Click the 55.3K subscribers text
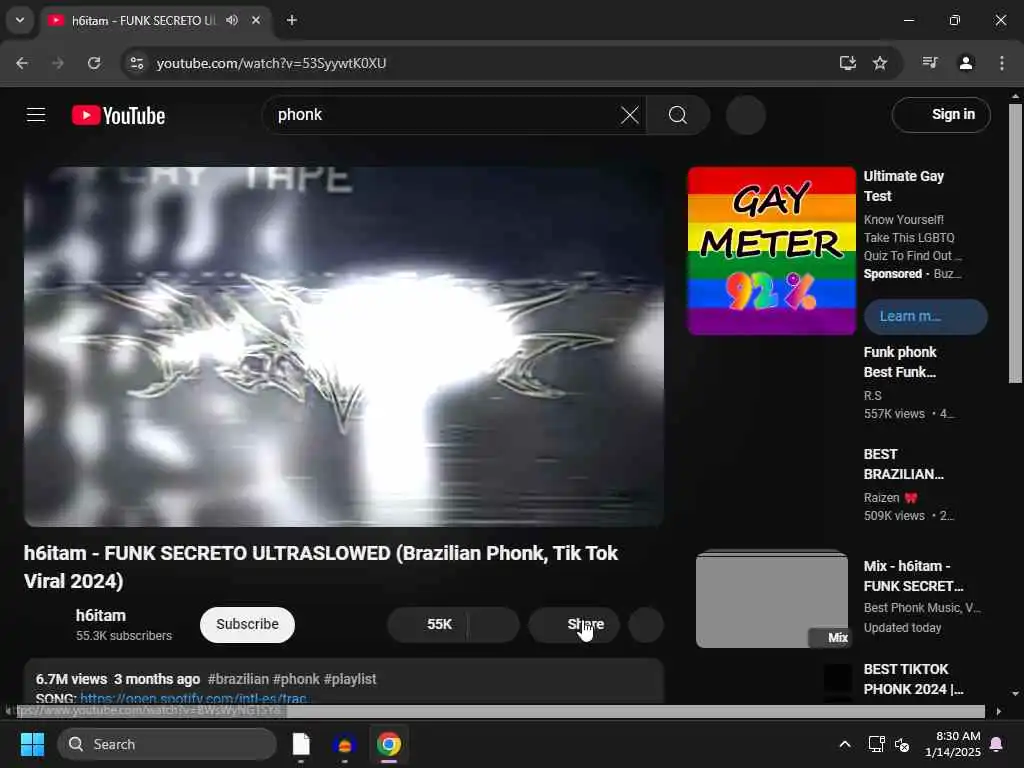Image resolution: width=1024 pixels, height=768 pixels. click(124, 635)
